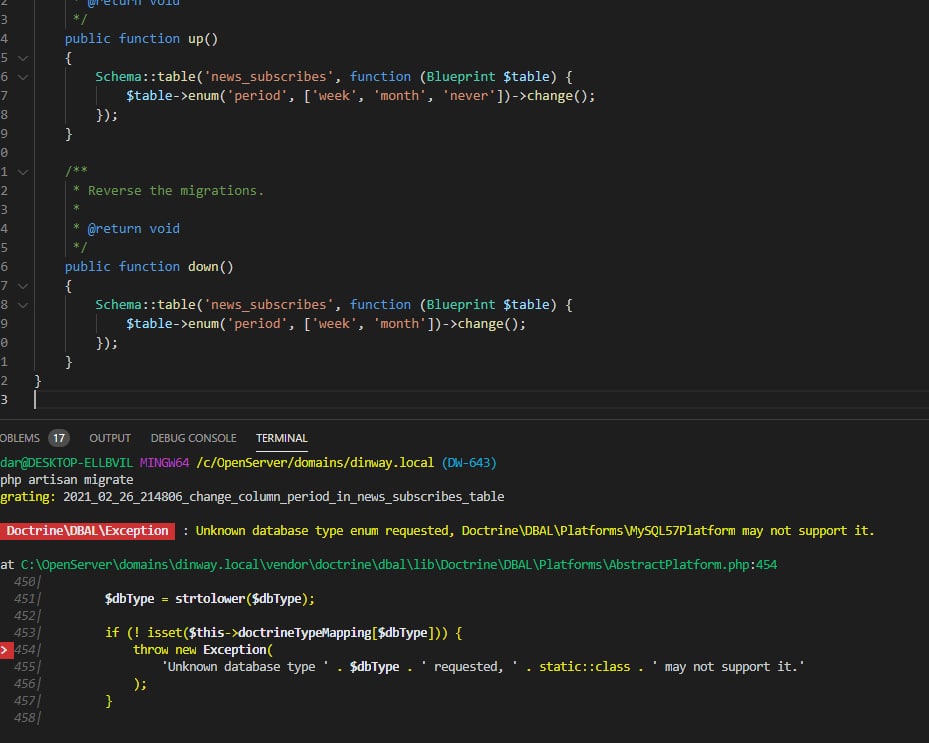Click 'public function up()' text
The height and width of the screenshot is (743, 929).
[142, 39]
